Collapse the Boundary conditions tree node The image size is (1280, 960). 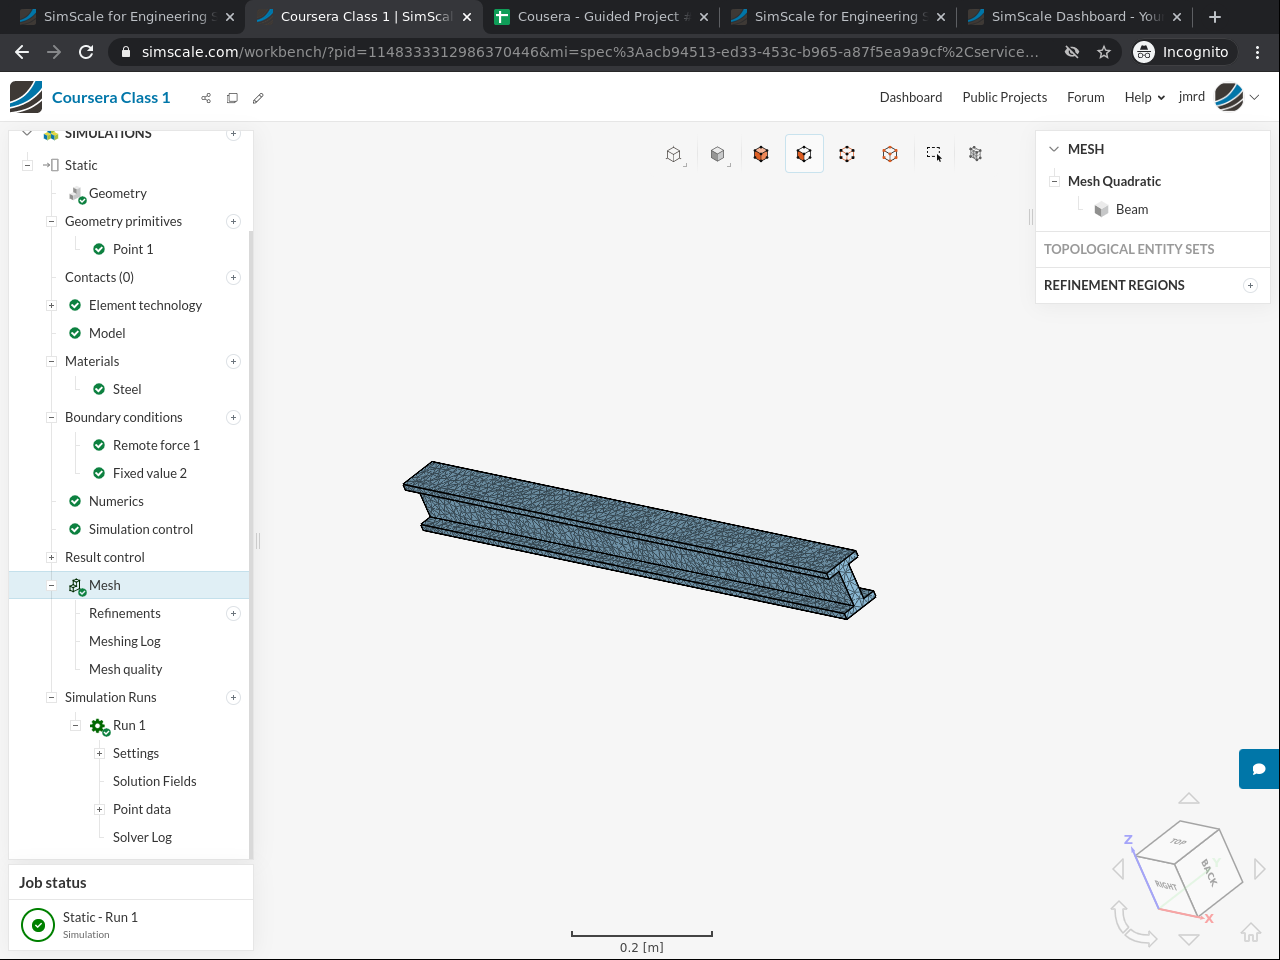pos(51,417)
